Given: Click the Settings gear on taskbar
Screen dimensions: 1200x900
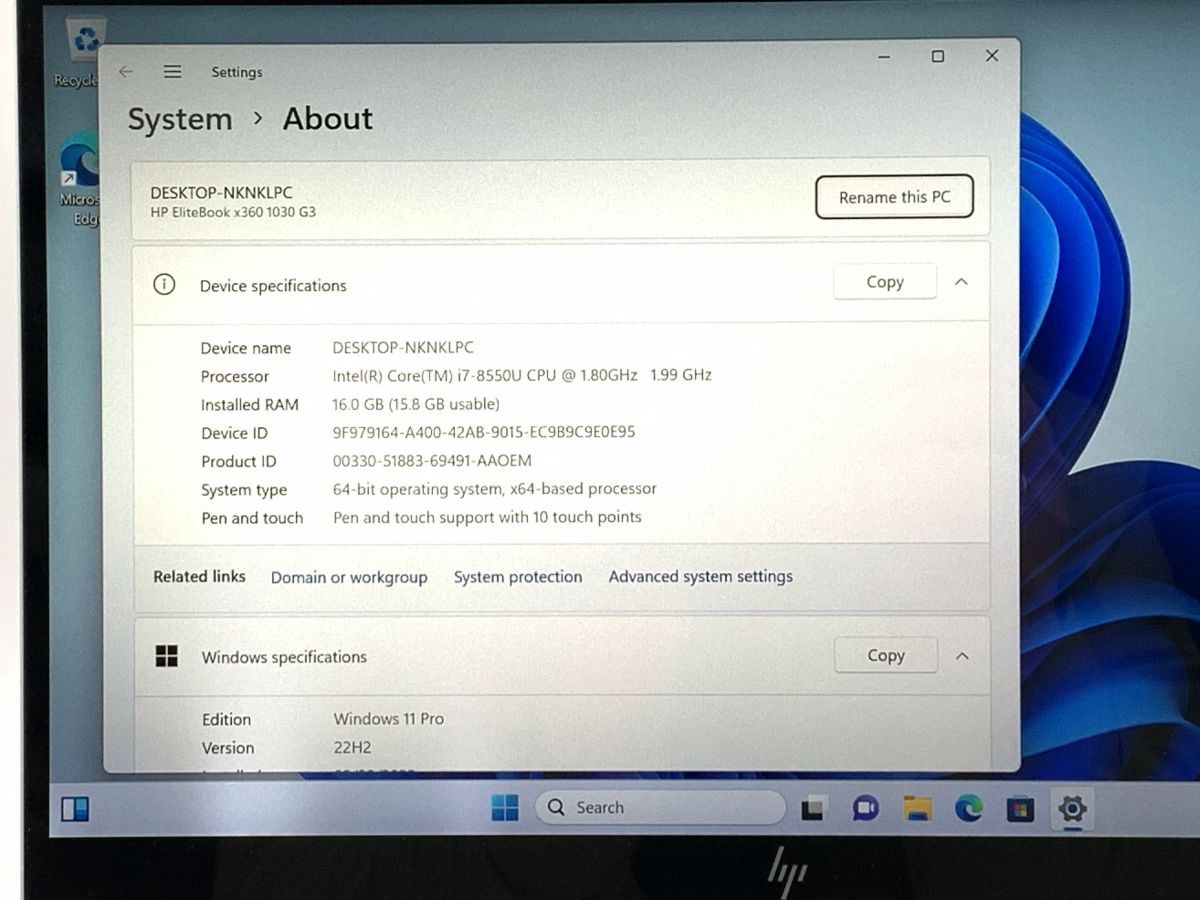Looking at the screenshot, I should 1072,808.
